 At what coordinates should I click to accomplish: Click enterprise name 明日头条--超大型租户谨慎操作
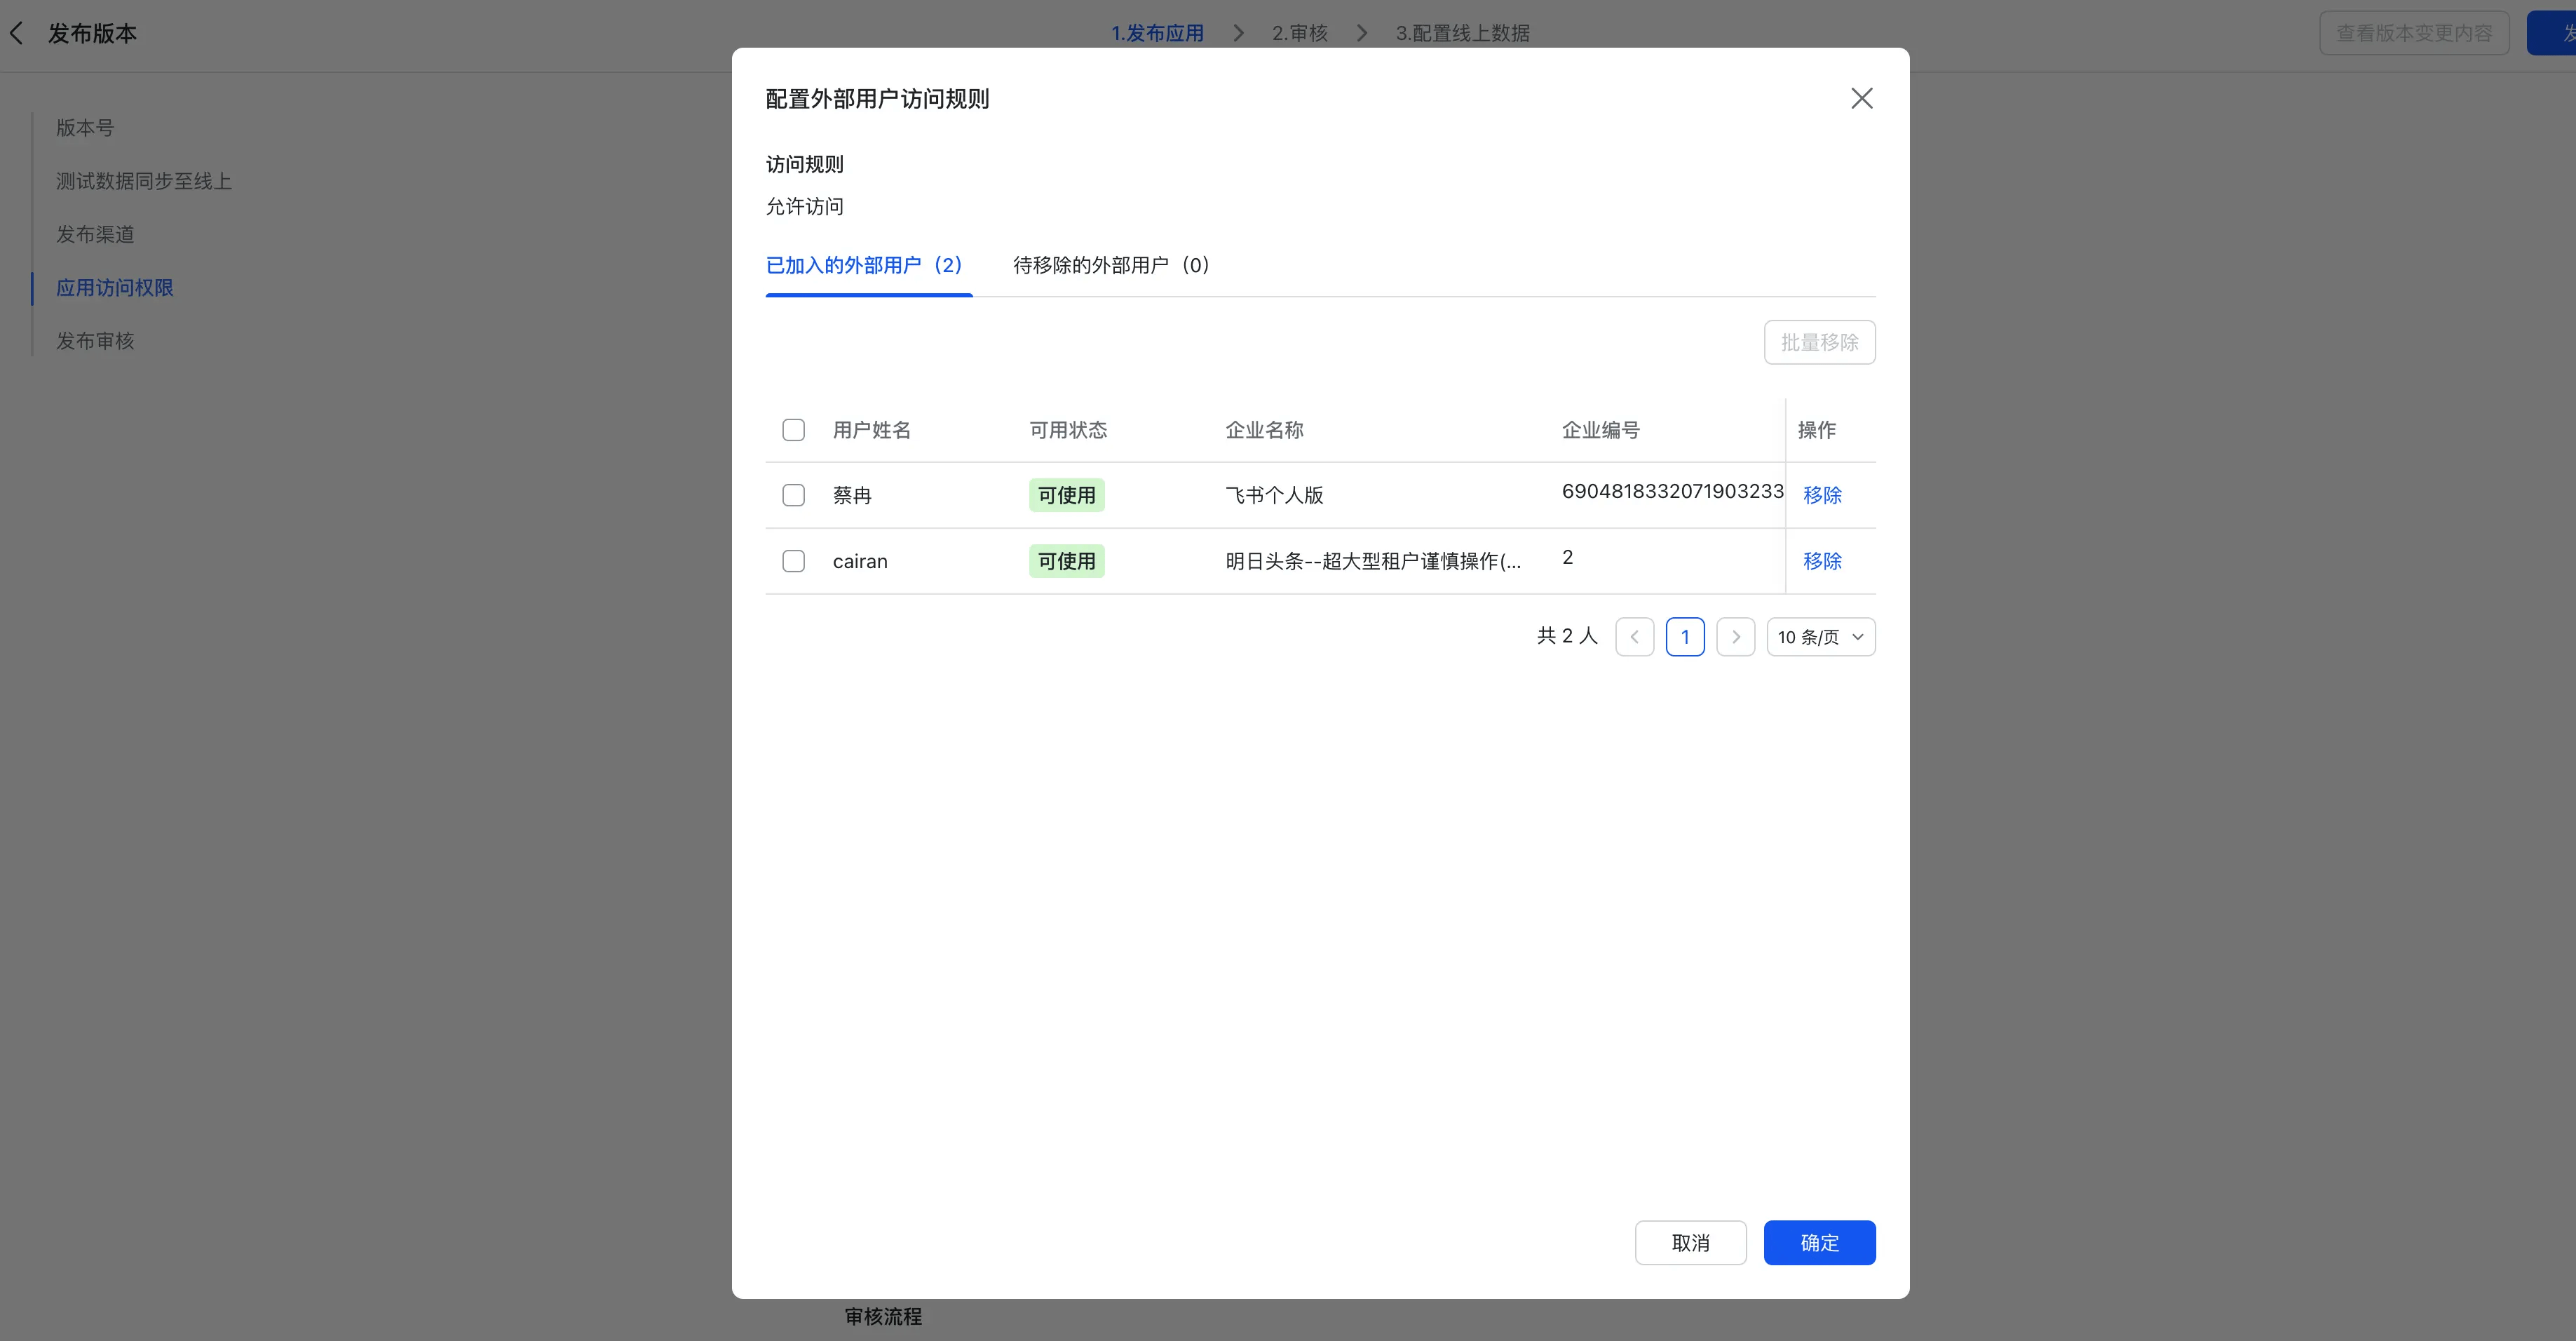point(1373,561)
